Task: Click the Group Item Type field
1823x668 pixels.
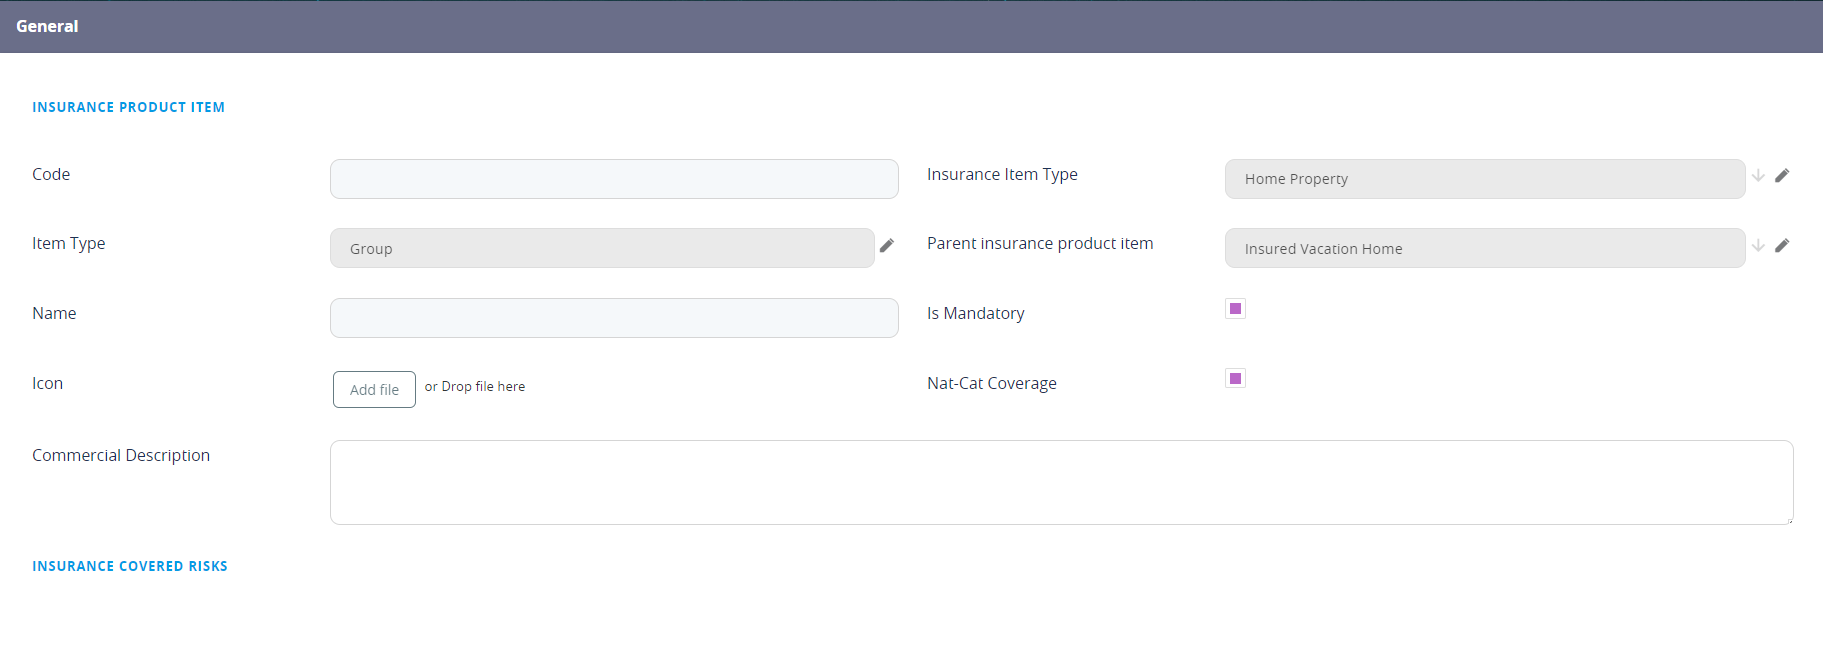Action: (601, 248)
